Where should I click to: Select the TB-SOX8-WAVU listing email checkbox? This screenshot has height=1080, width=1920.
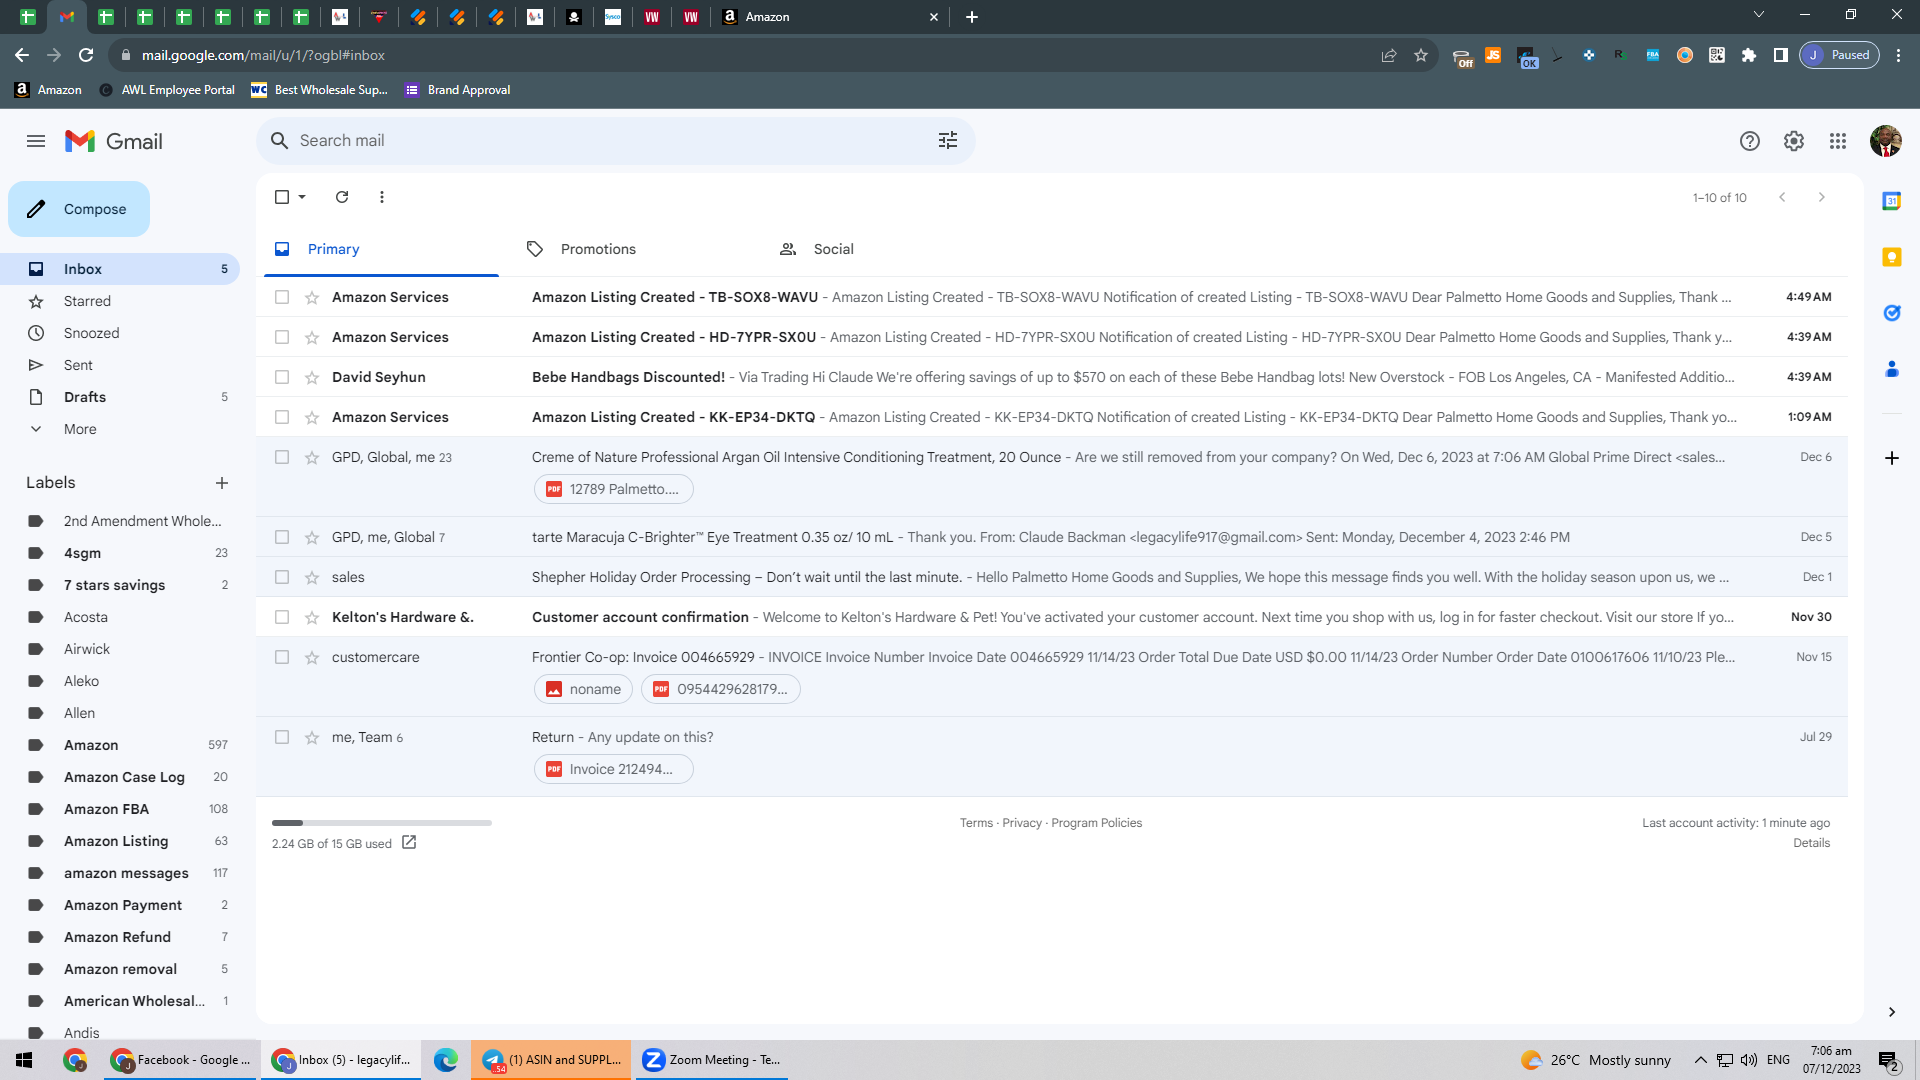(x=282, y=297)
